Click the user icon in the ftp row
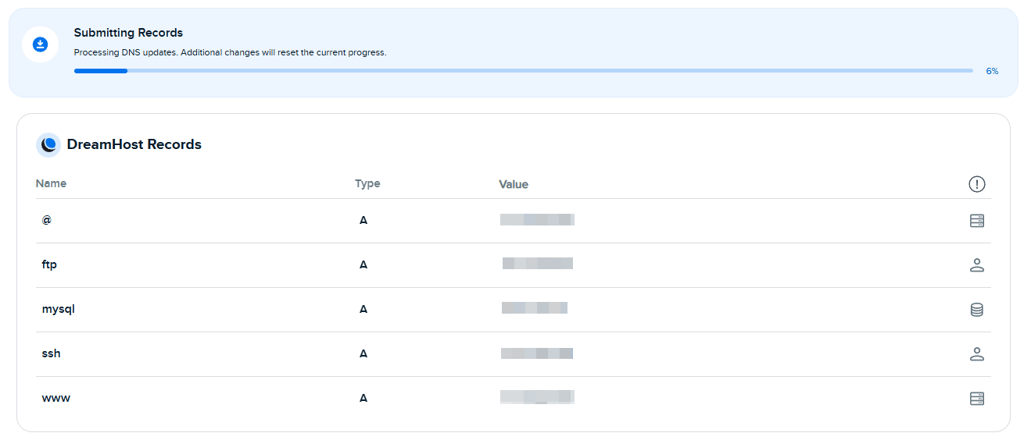This screenshot has width=1024, height=440. click(x=977, y=265)
